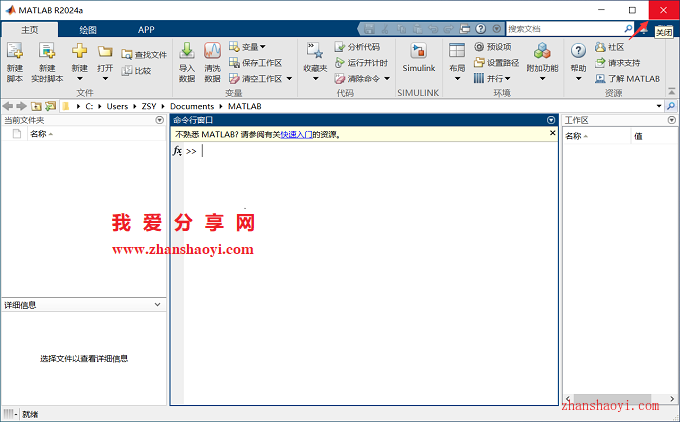This screenshot has height=422, width=680.
Task: Open quick access toolbar options dropdown
Action: (497, 29)
